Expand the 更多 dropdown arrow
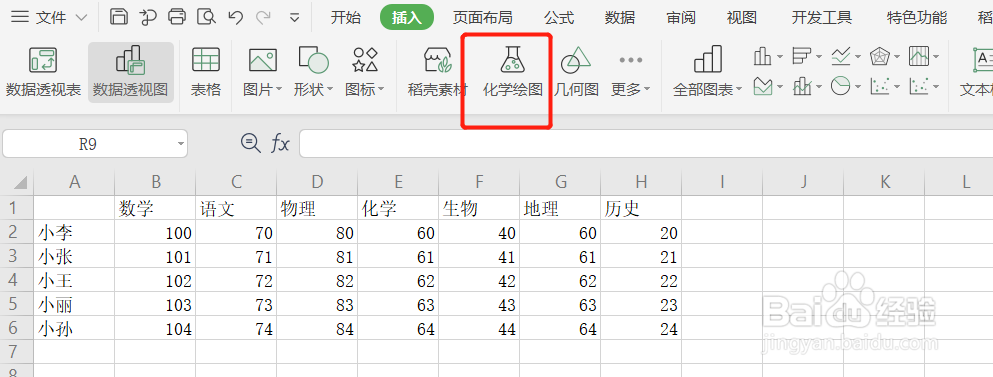Viewport: 993px width, 377px height. (647, 90)
